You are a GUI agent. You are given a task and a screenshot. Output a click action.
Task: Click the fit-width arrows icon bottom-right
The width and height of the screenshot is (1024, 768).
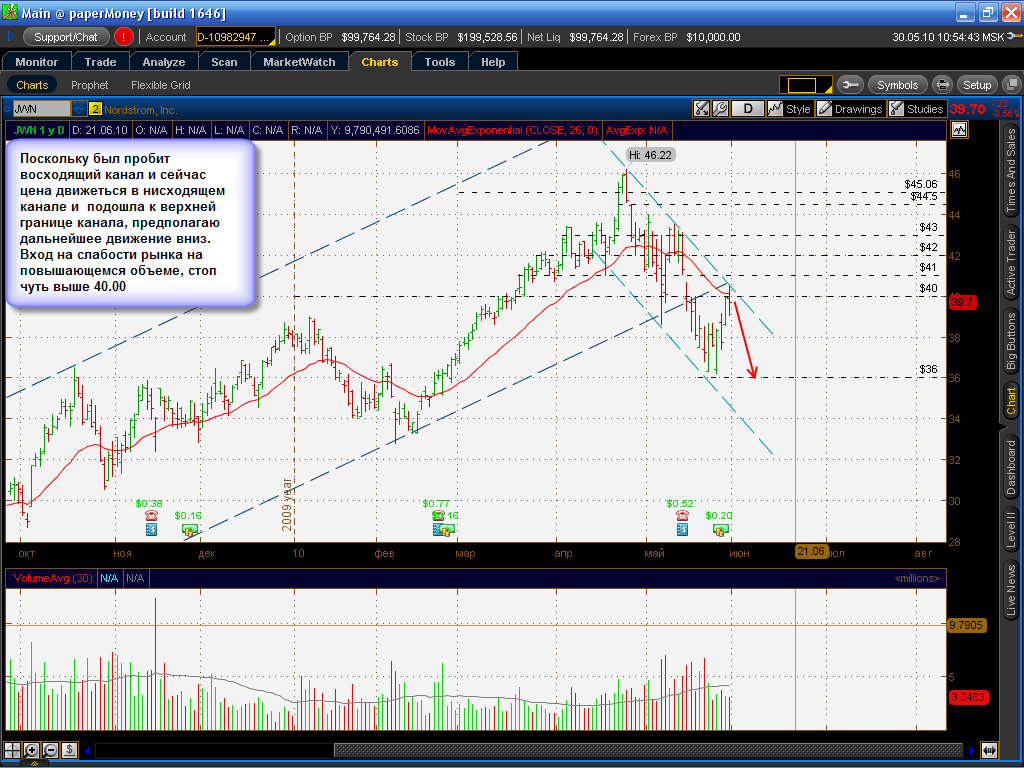990,750
